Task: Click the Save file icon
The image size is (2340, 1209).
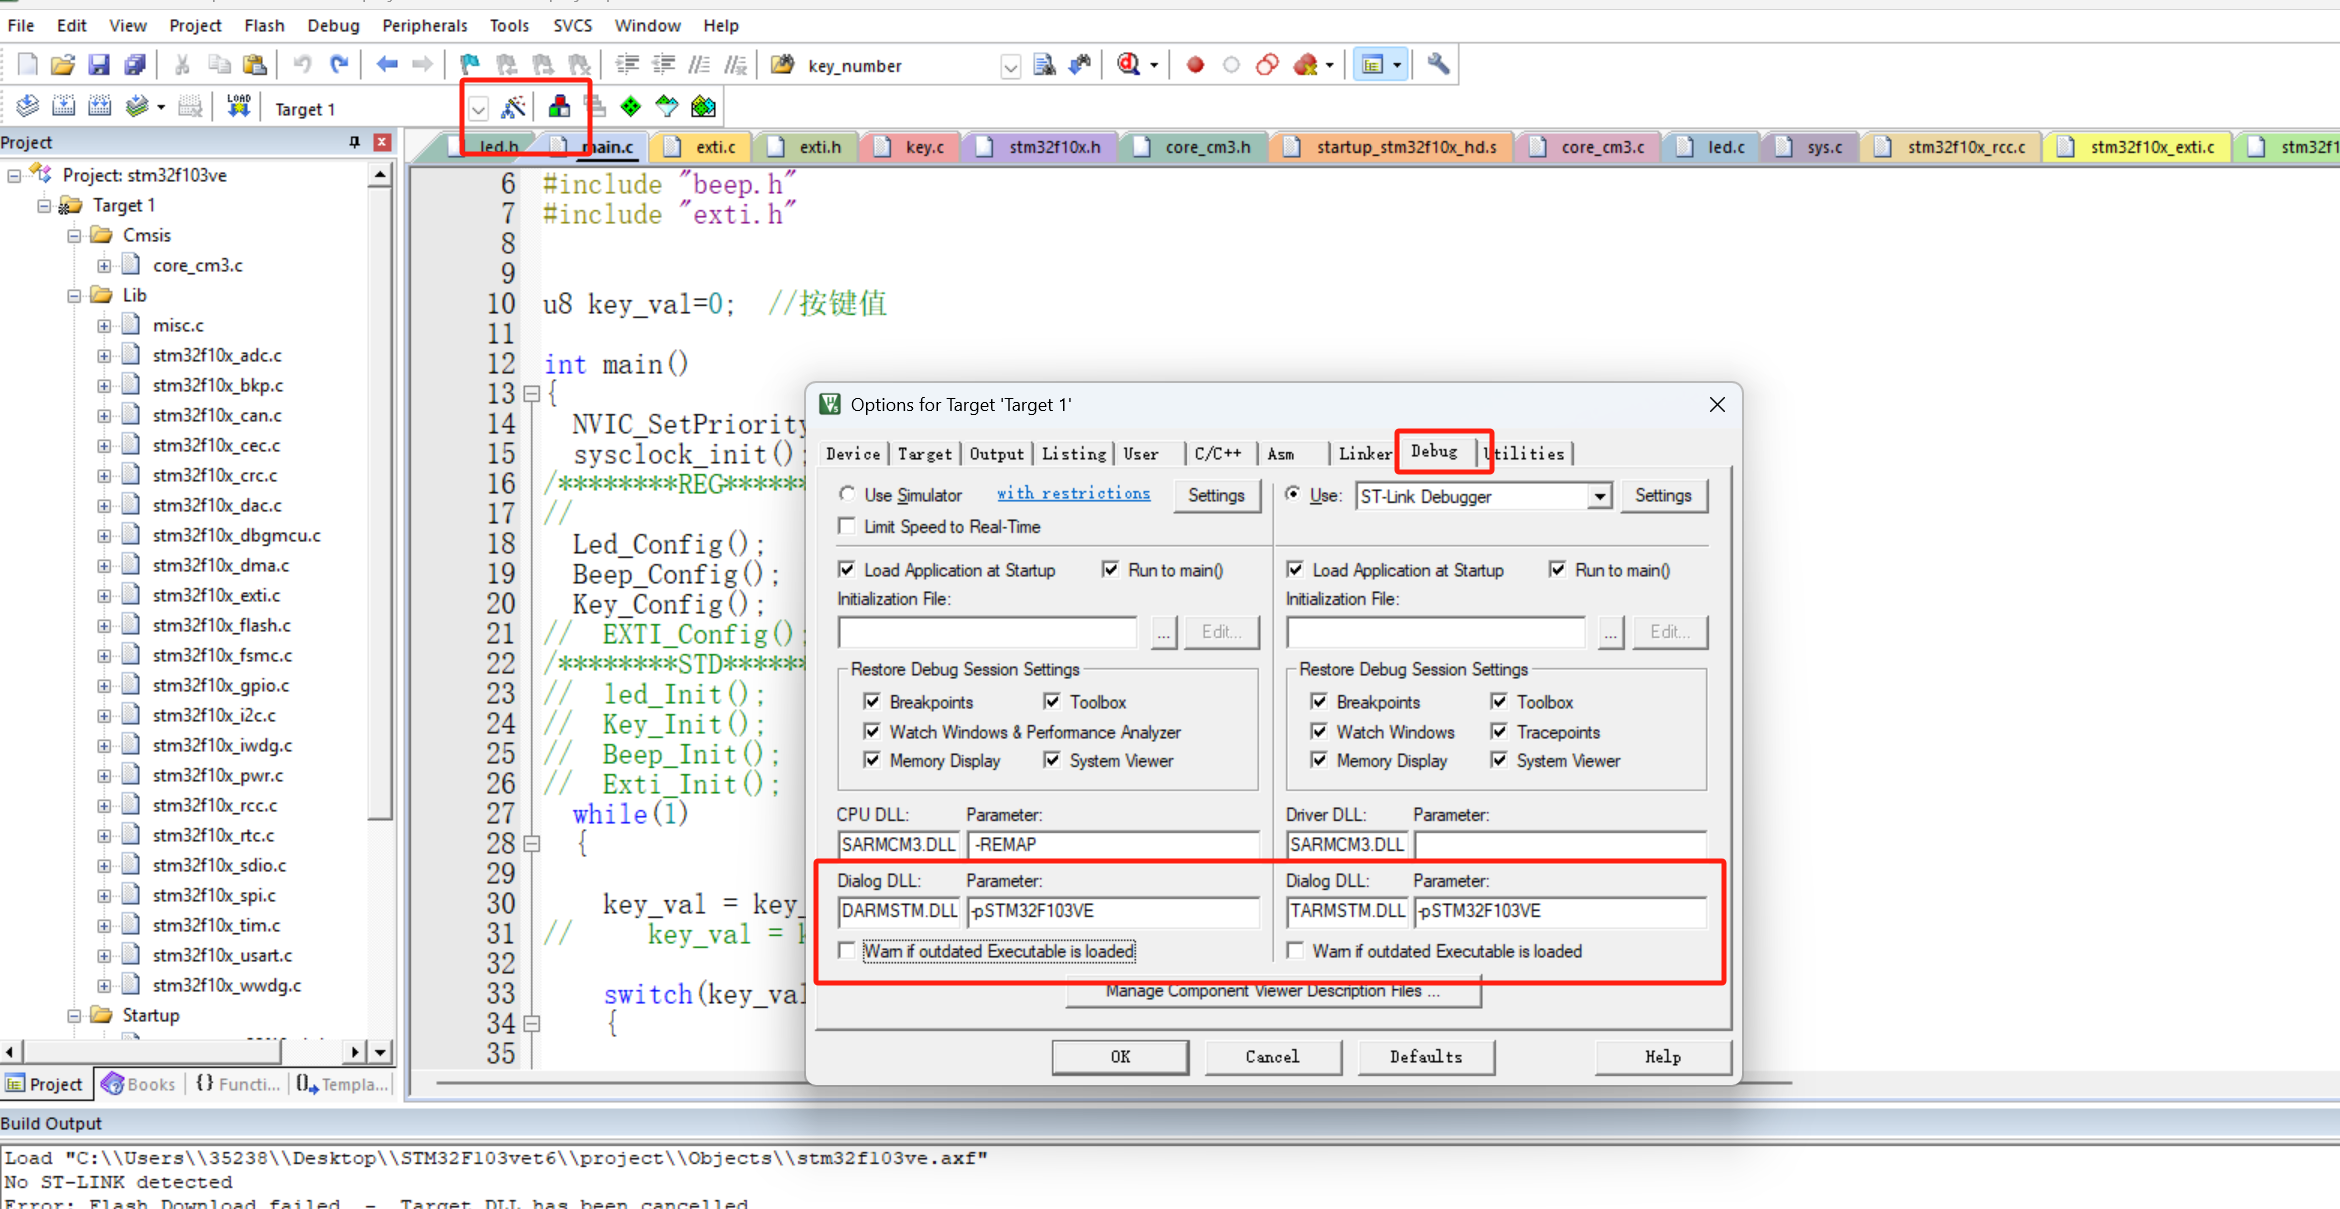Action: point(98,65)
